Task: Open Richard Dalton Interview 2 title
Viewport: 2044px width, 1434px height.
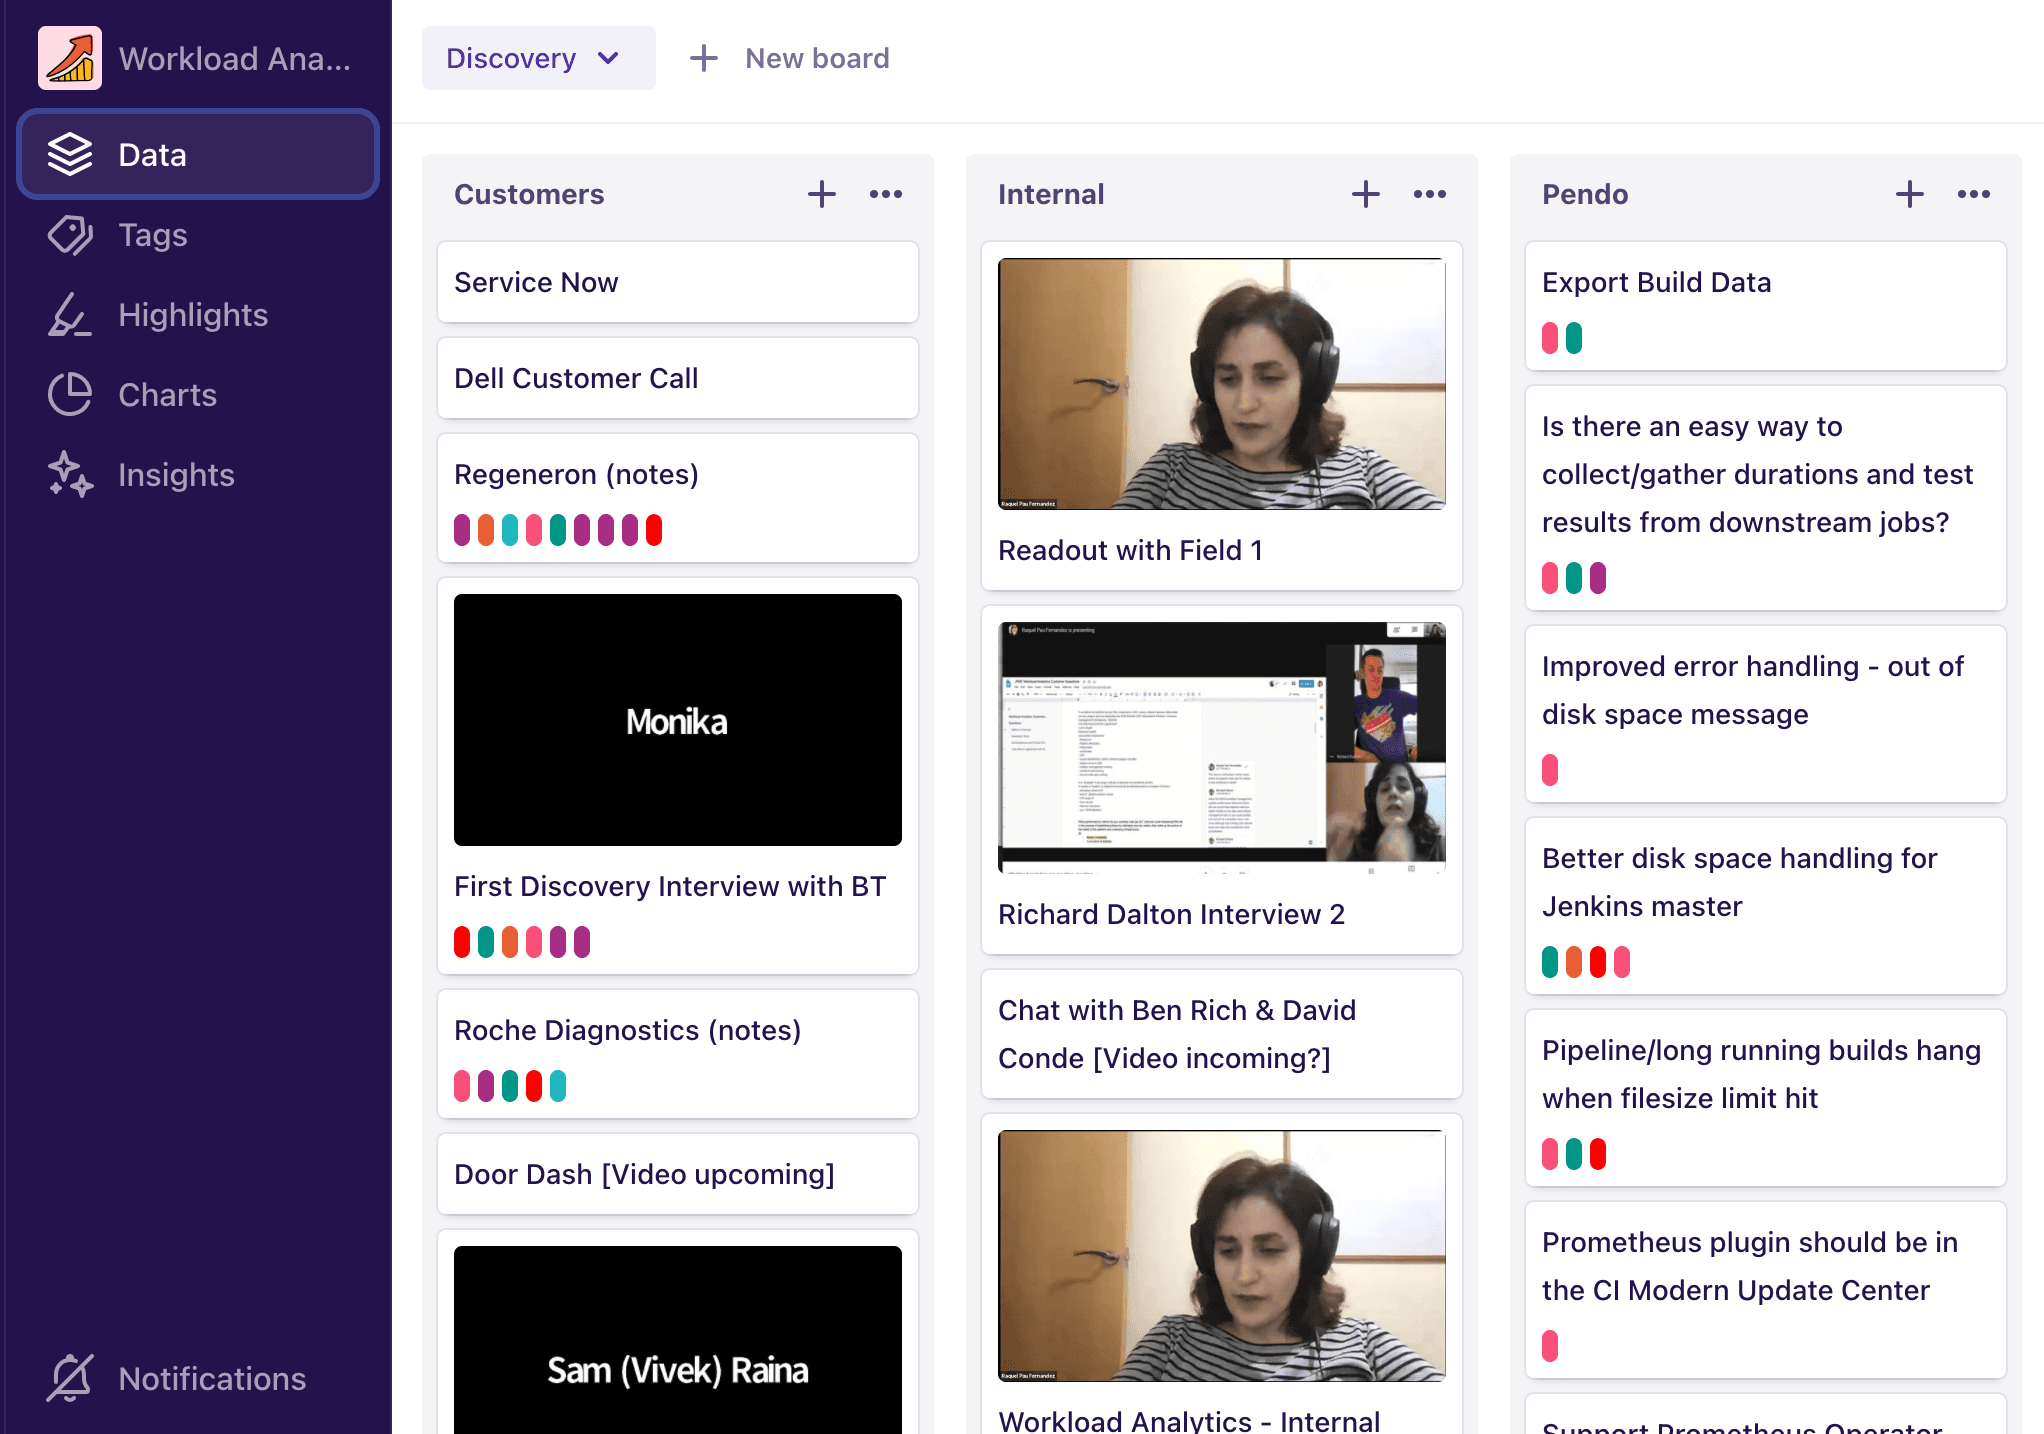Action: pyautogui.click(x=1171, y=914)
